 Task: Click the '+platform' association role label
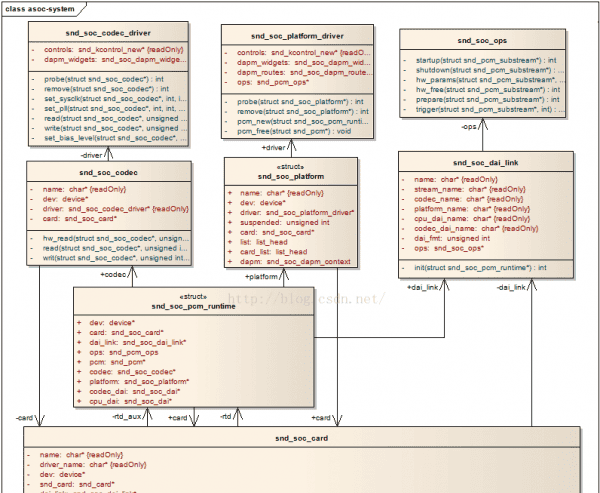[x=261, y=276]
